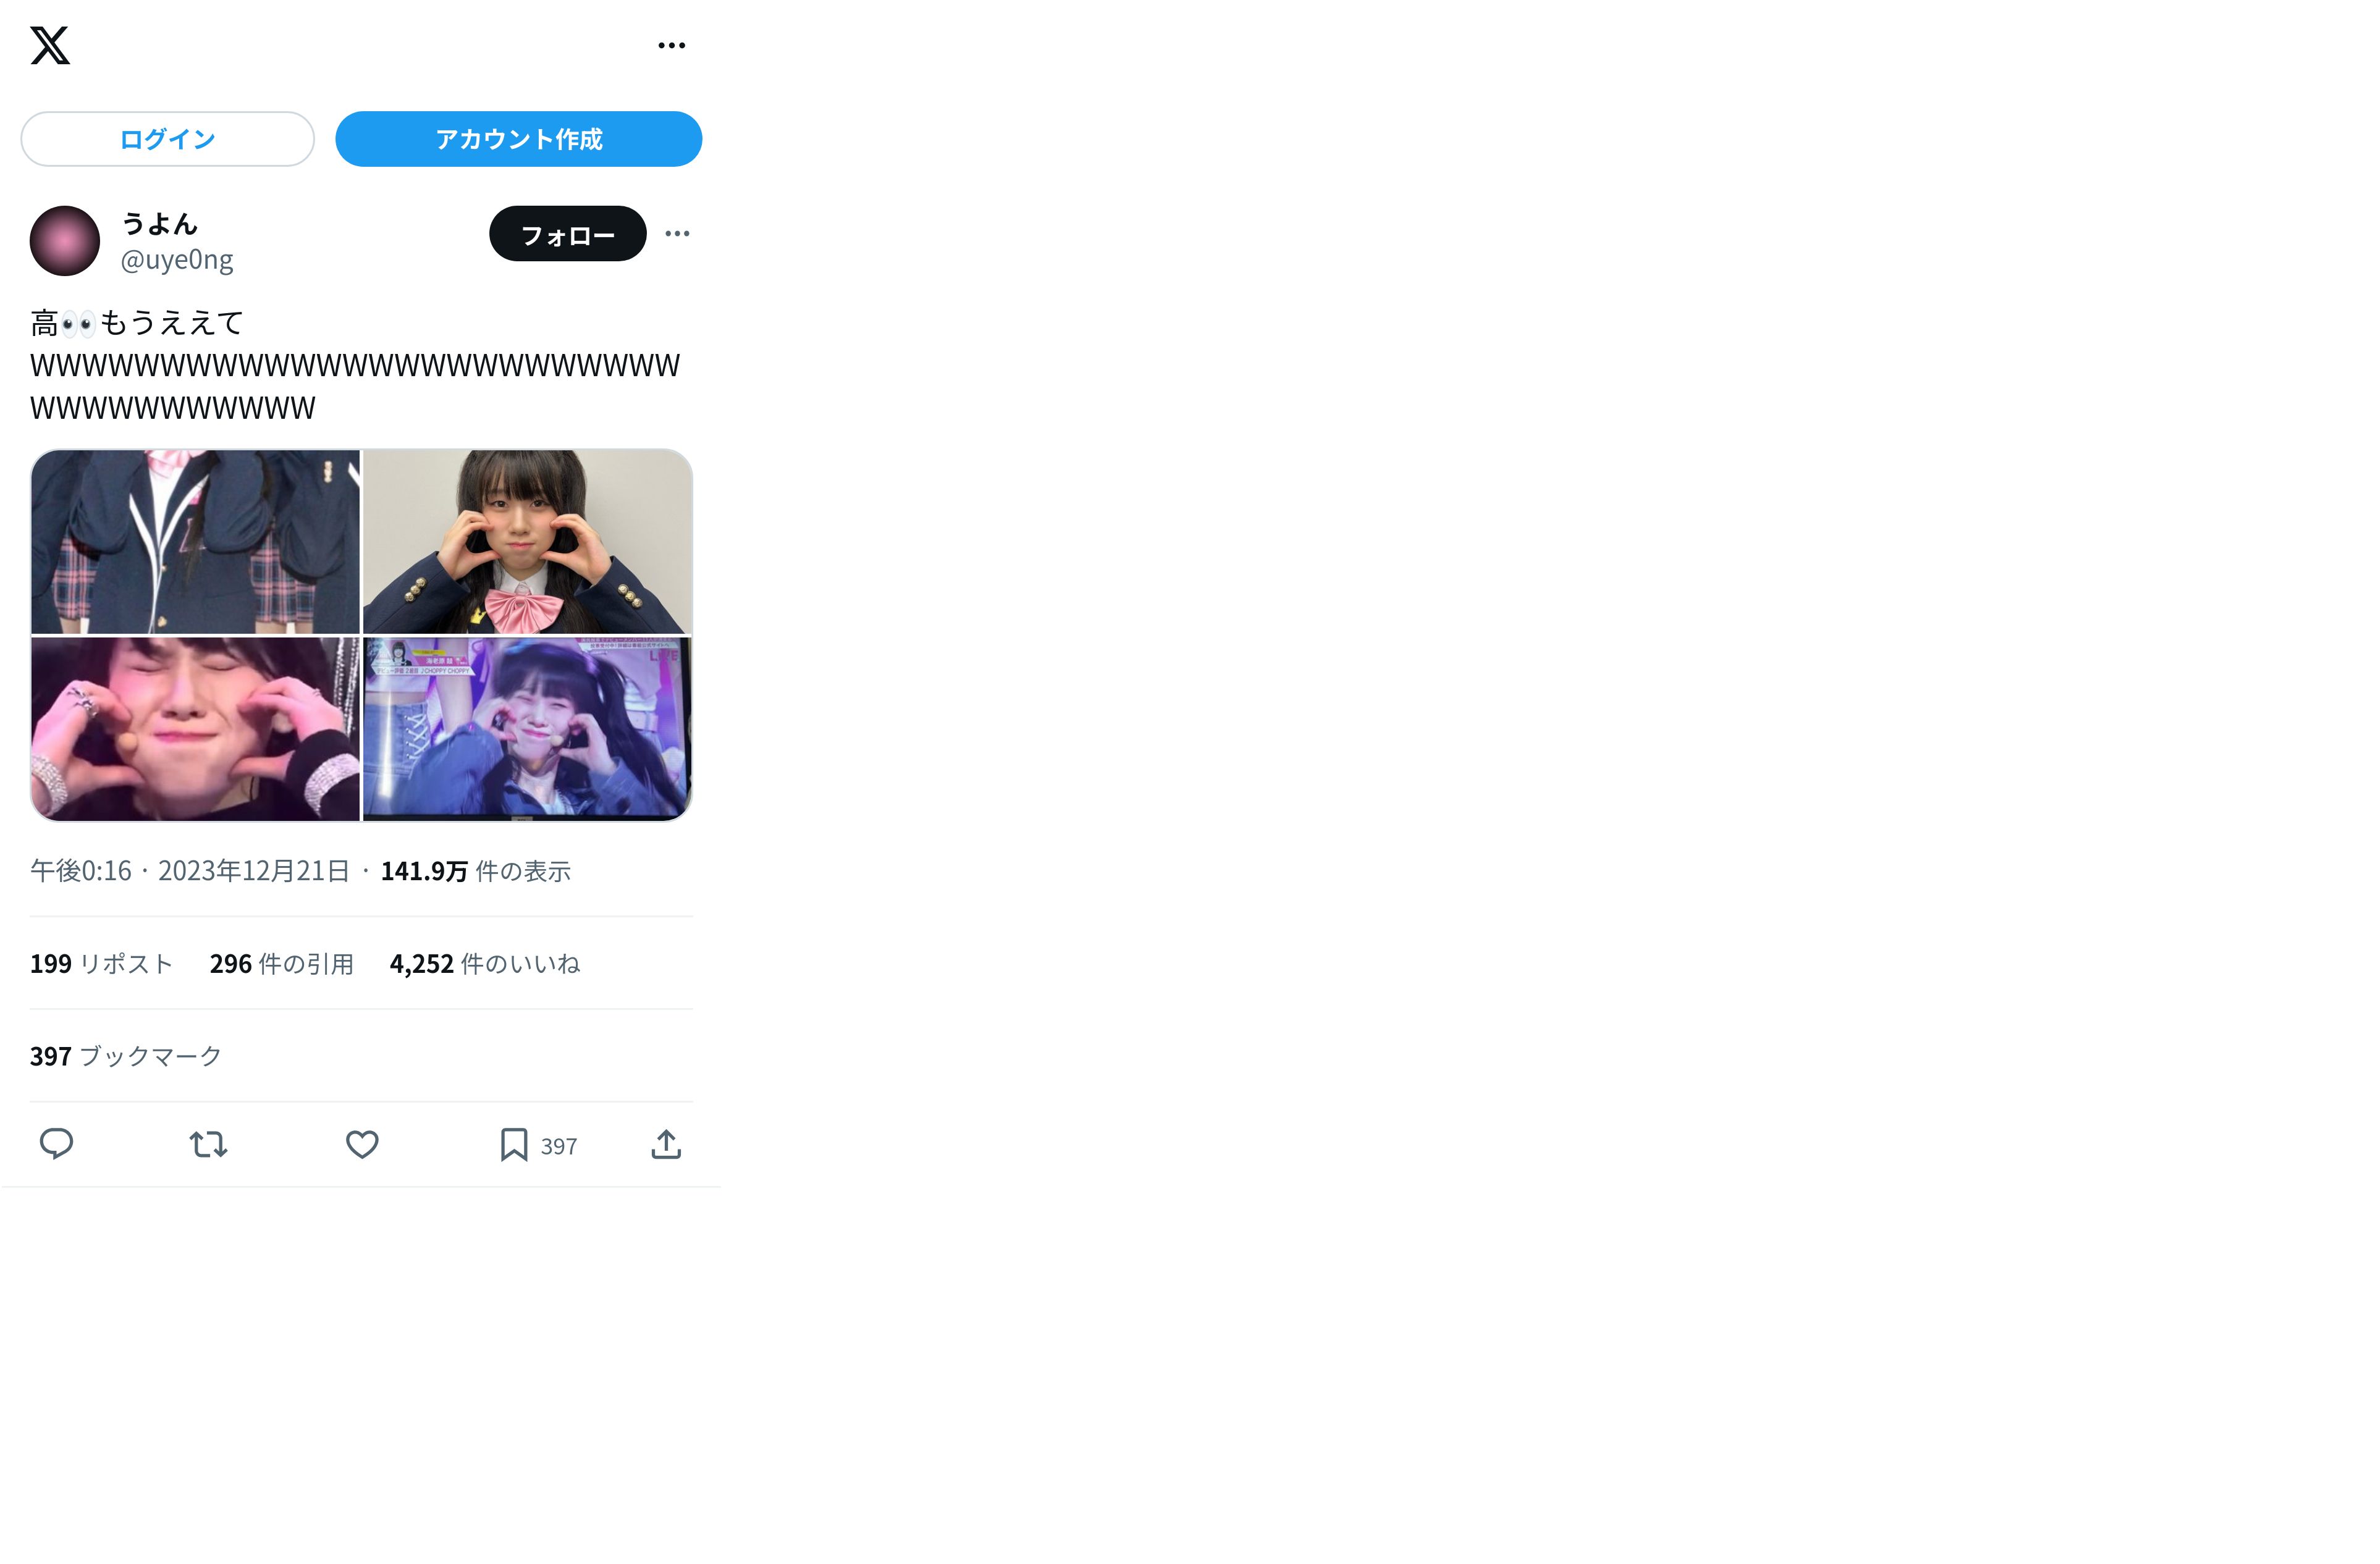Image resolution: width=2380 pixels, height=1564 pixels.
Task: Open the bottom-left squished cheeks photo
Action: 195,729
